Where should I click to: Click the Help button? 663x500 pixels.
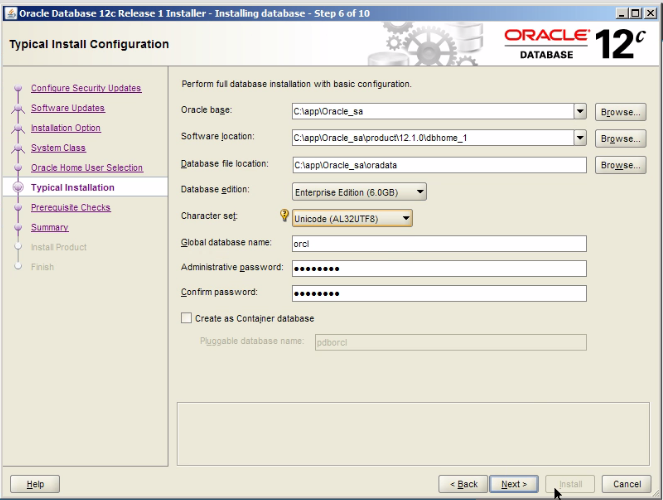coord(35,484)
